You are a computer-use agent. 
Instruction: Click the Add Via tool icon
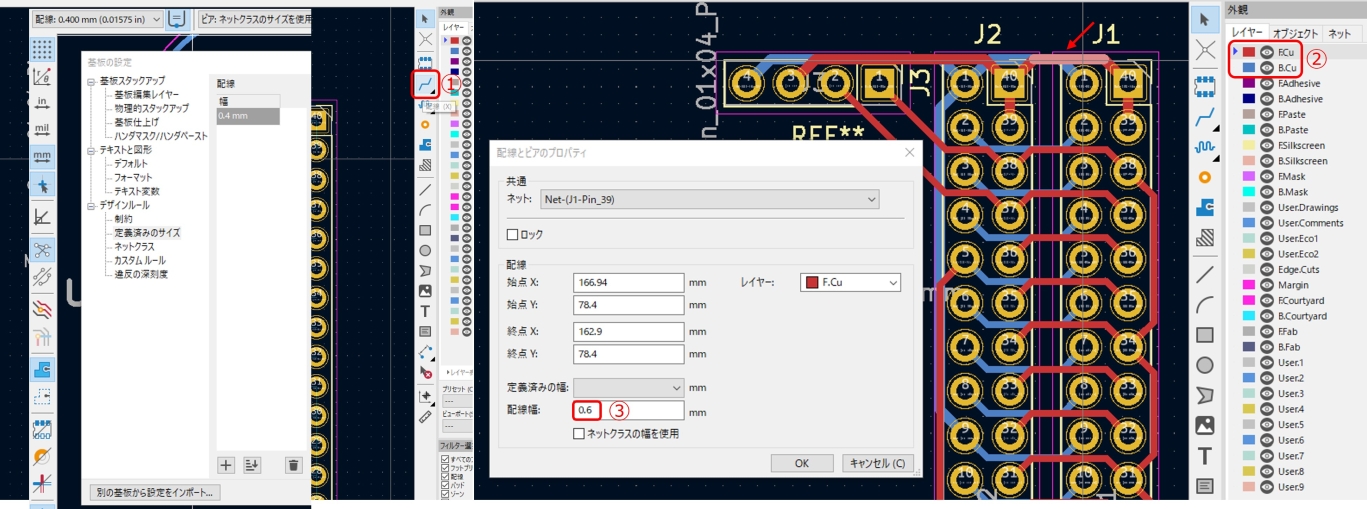pos(1205,176)
